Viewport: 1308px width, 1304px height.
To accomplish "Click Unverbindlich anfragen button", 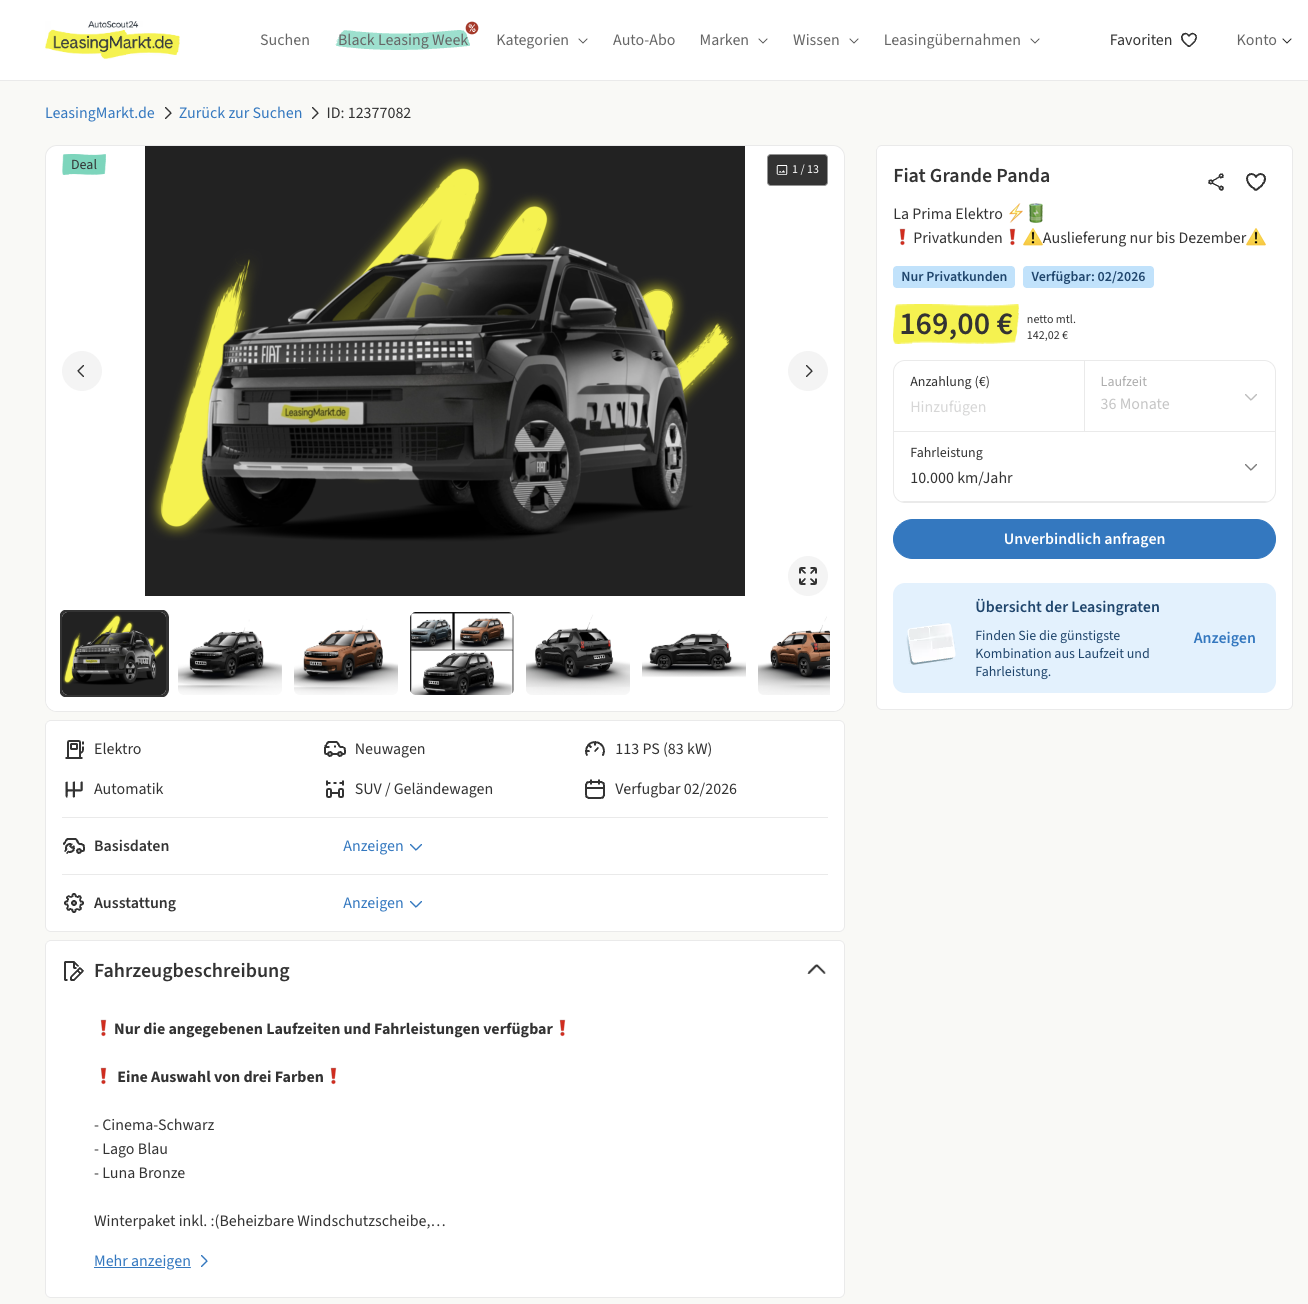I will (x=1084, y=539).
